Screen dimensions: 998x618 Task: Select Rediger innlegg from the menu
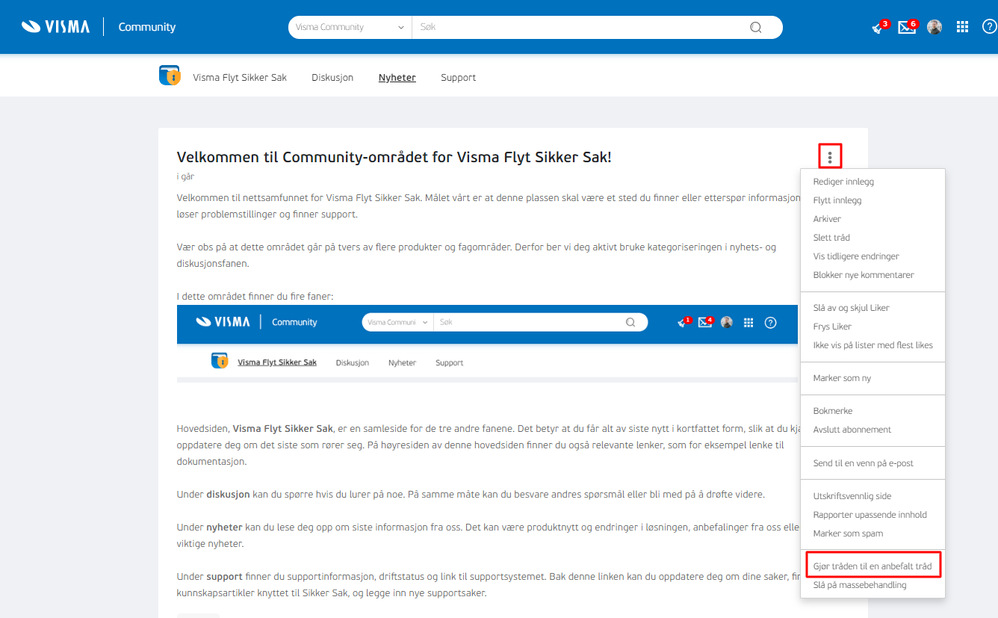[843, 181]
